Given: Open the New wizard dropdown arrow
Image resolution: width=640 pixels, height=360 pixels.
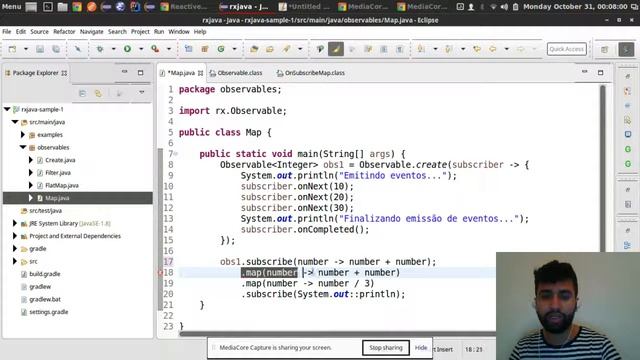Looking at the screenshot, I should [x=26, y=49].
